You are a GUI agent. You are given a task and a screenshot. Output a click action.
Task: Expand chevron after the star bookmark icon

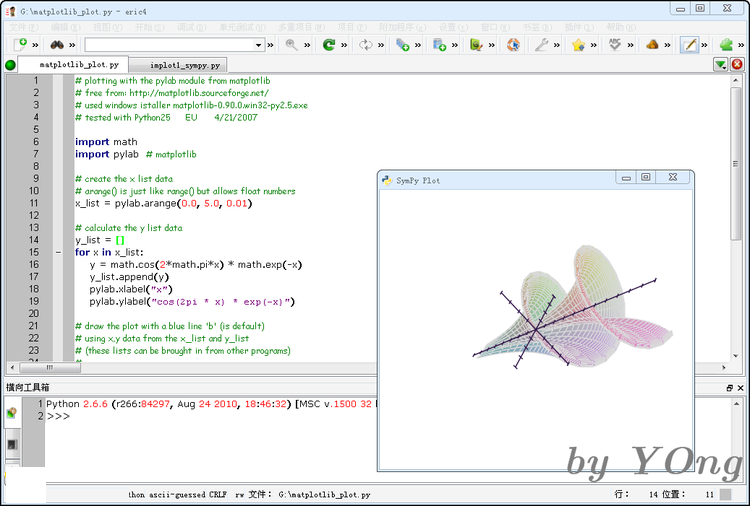(594, 45)
